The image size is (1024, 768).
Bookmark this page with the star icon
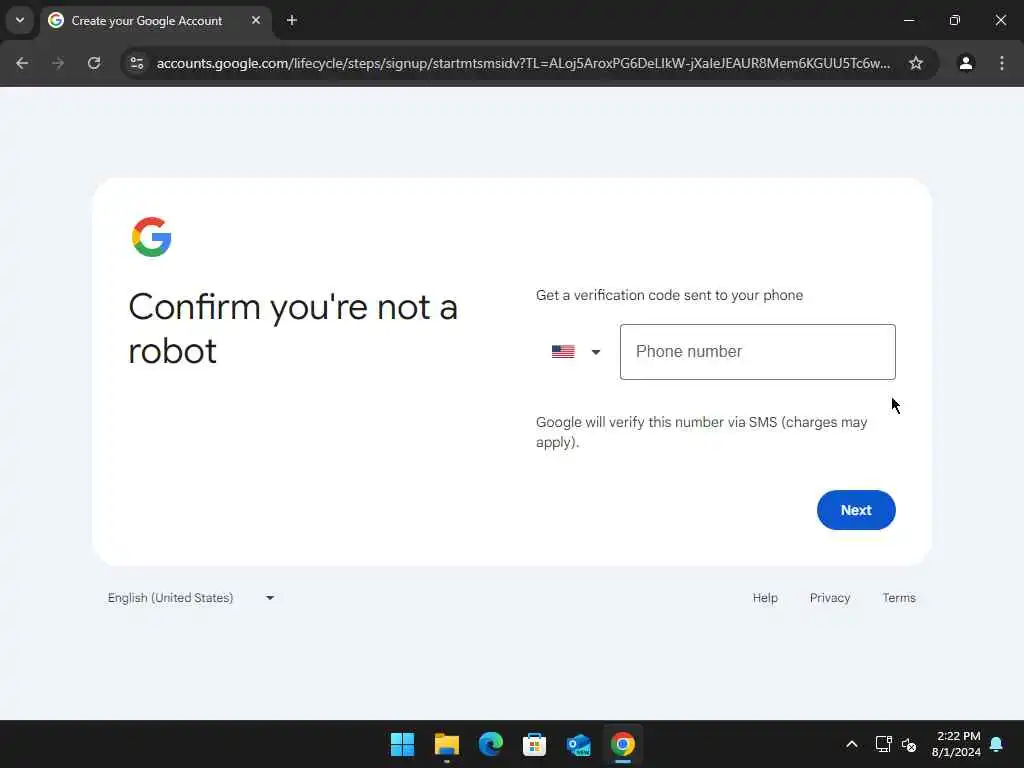tap(916, 63)
